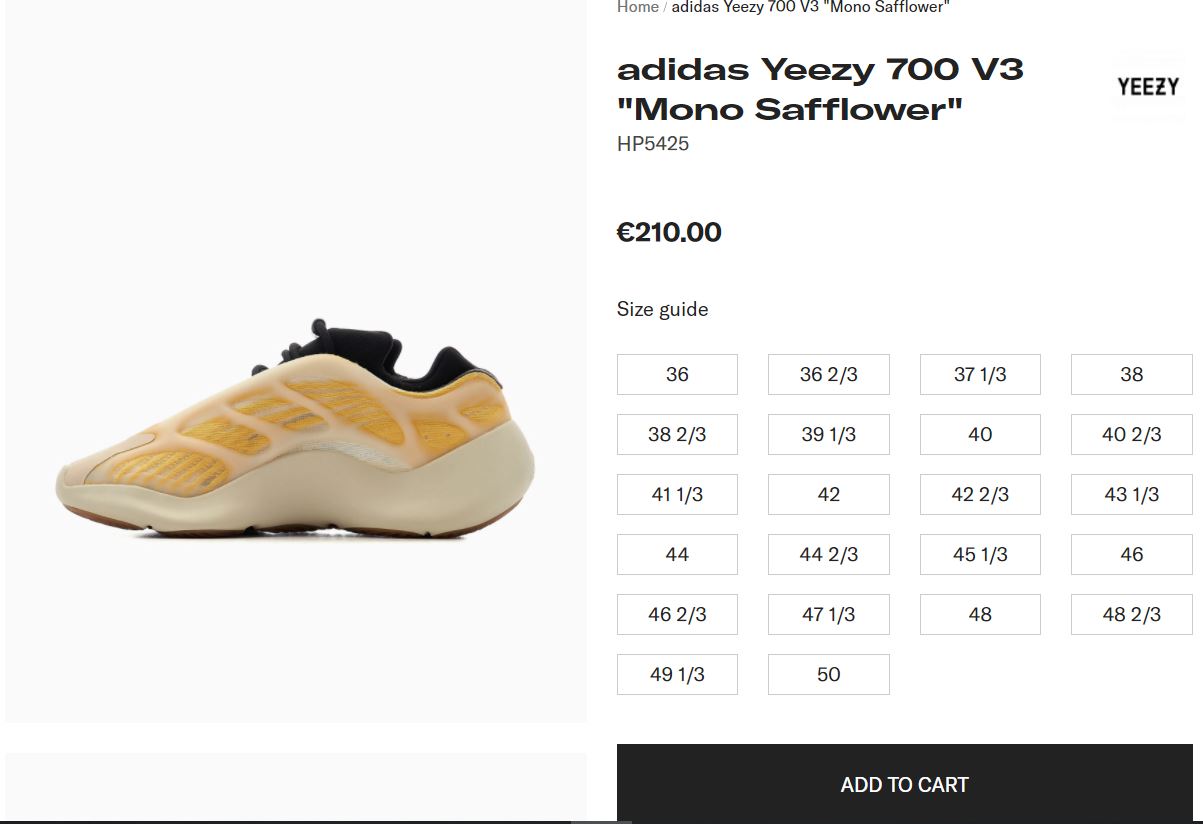Screen dimensions: 1203x824
Task: Open the Home breadcrumb link
Action: pyautogui.click(x=637, y=7)
